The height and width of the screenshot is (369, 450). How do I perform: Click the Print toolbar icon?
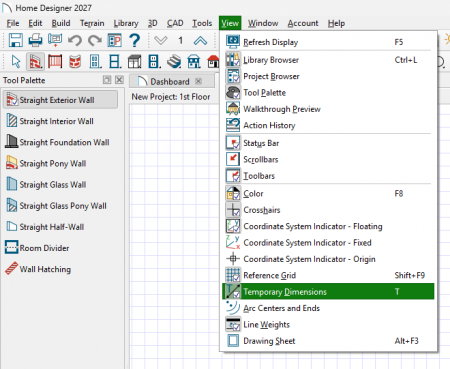click(x=35, y=41)
